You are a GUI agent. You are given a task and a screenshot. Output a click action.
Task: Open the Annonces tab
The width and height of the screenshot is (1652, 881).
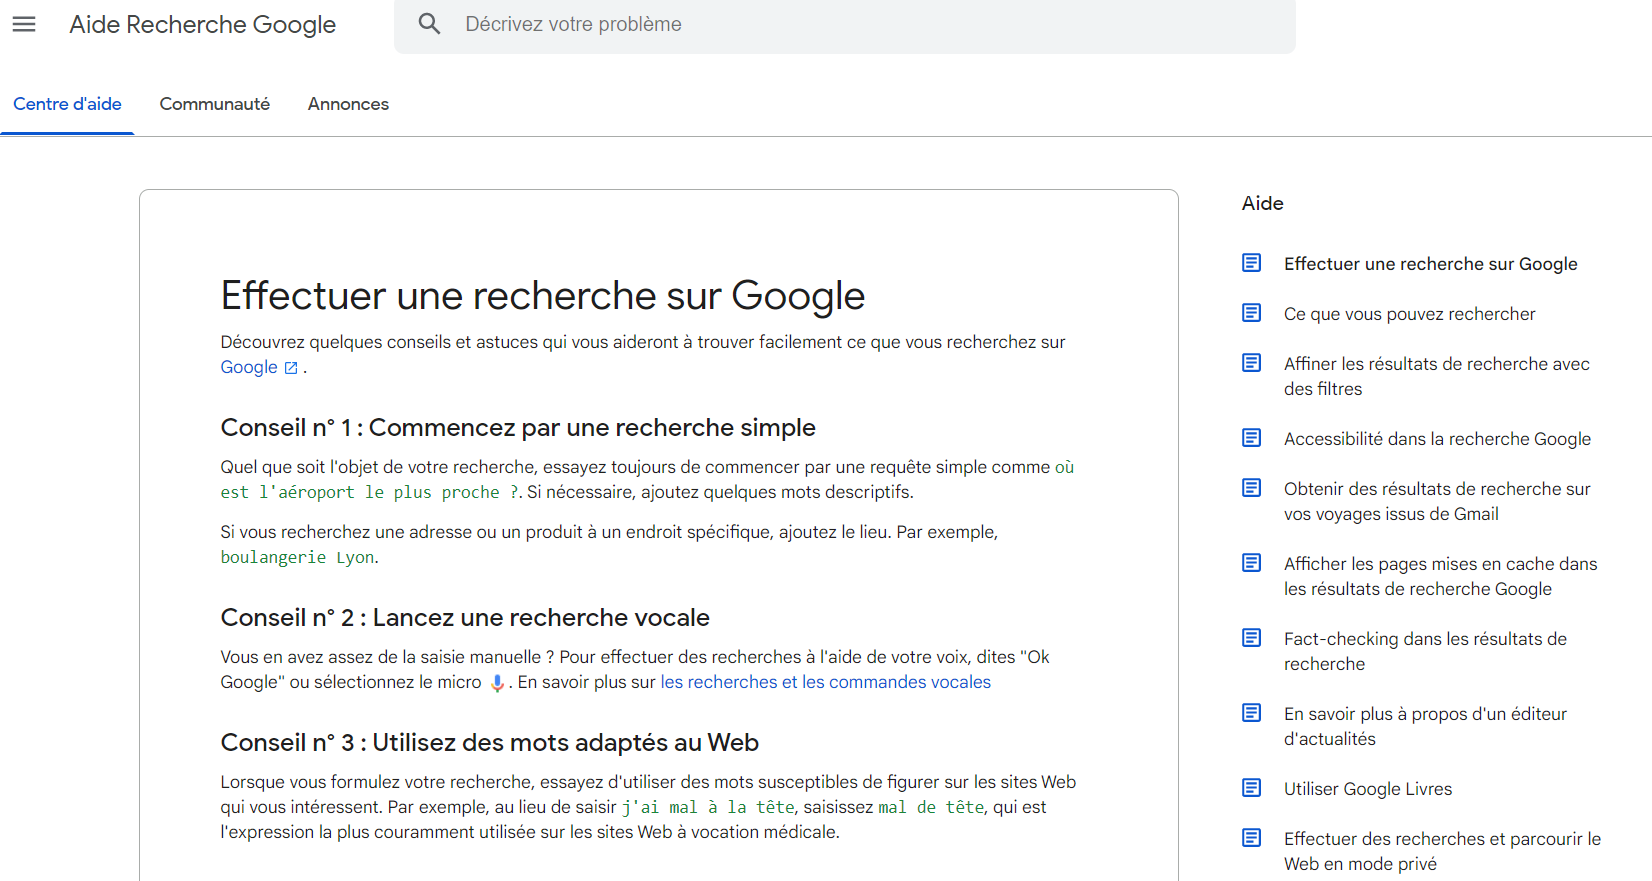coord(348,104)
